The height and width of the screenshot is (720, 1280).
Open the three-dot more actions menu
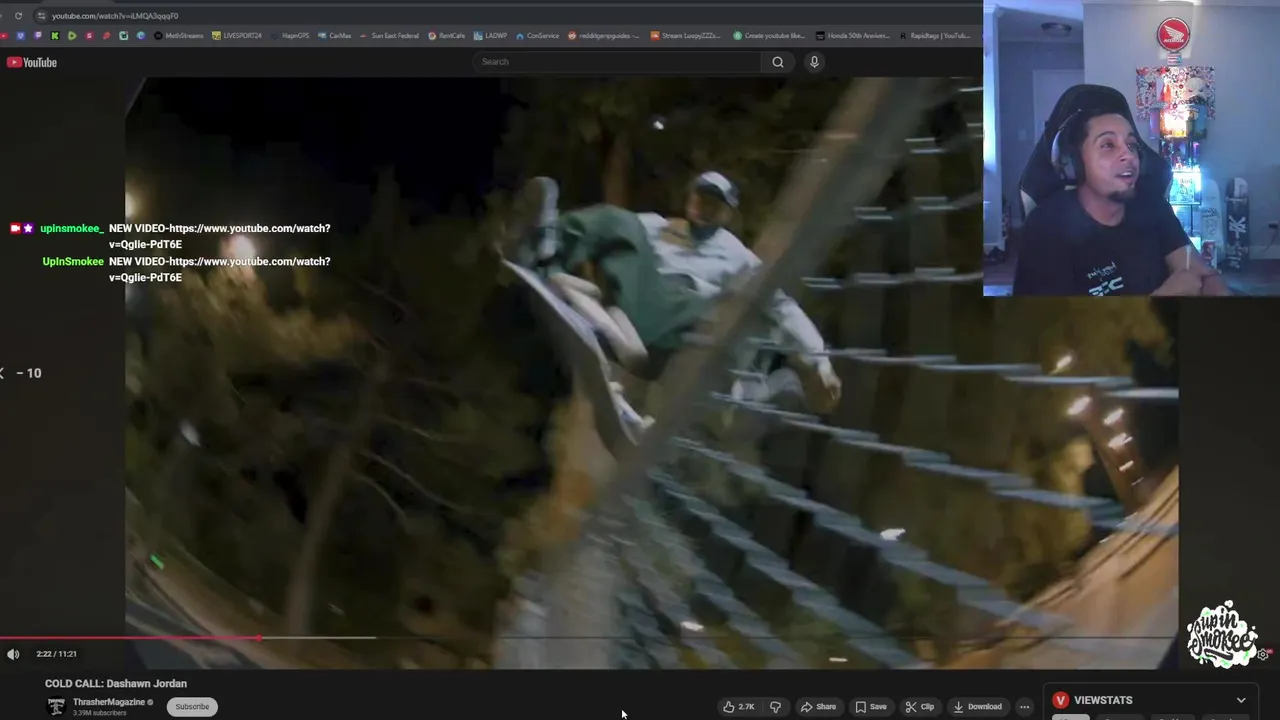pyautogui.click(x=1024, y=707)
